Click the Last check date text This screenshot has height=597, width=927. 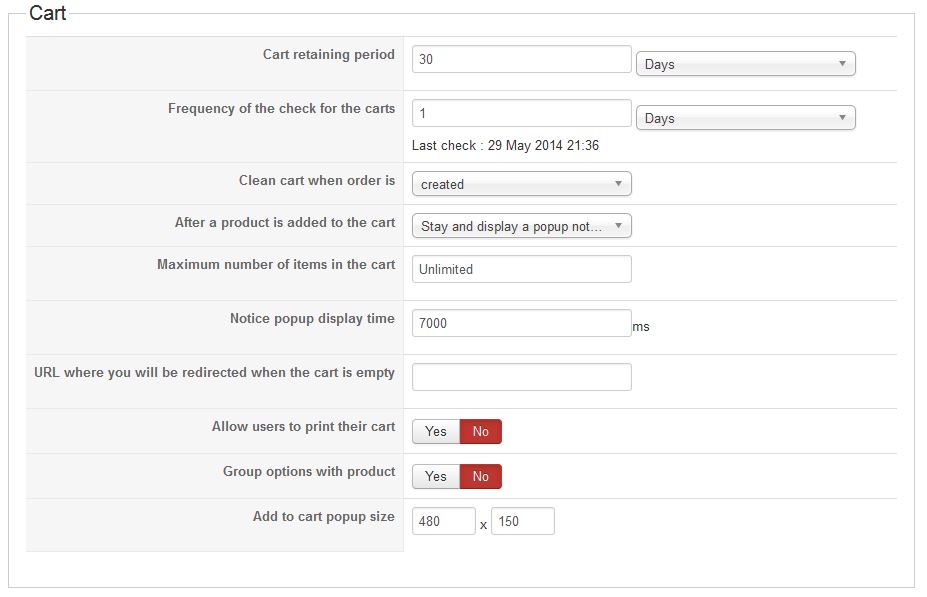coord(505,146)
